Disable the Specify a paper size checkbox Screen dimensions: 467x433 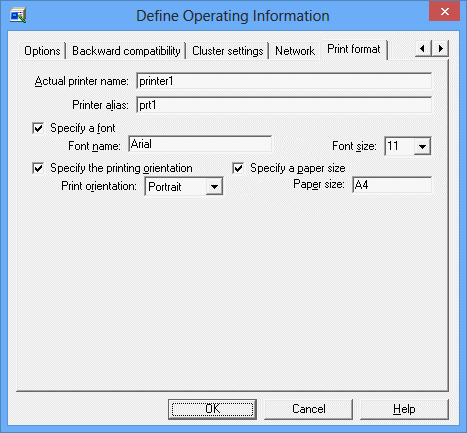[x=238, y=168]
